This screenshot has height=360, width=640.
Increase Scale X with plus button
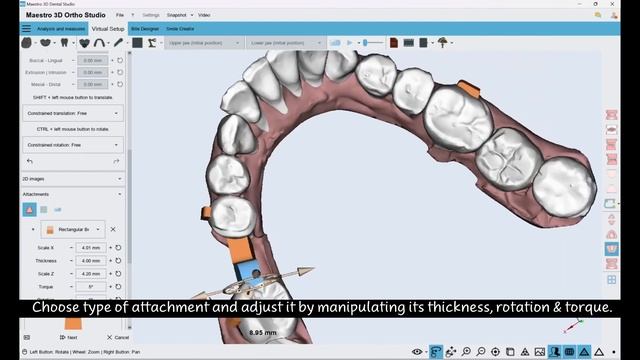[x=110, y=248]
